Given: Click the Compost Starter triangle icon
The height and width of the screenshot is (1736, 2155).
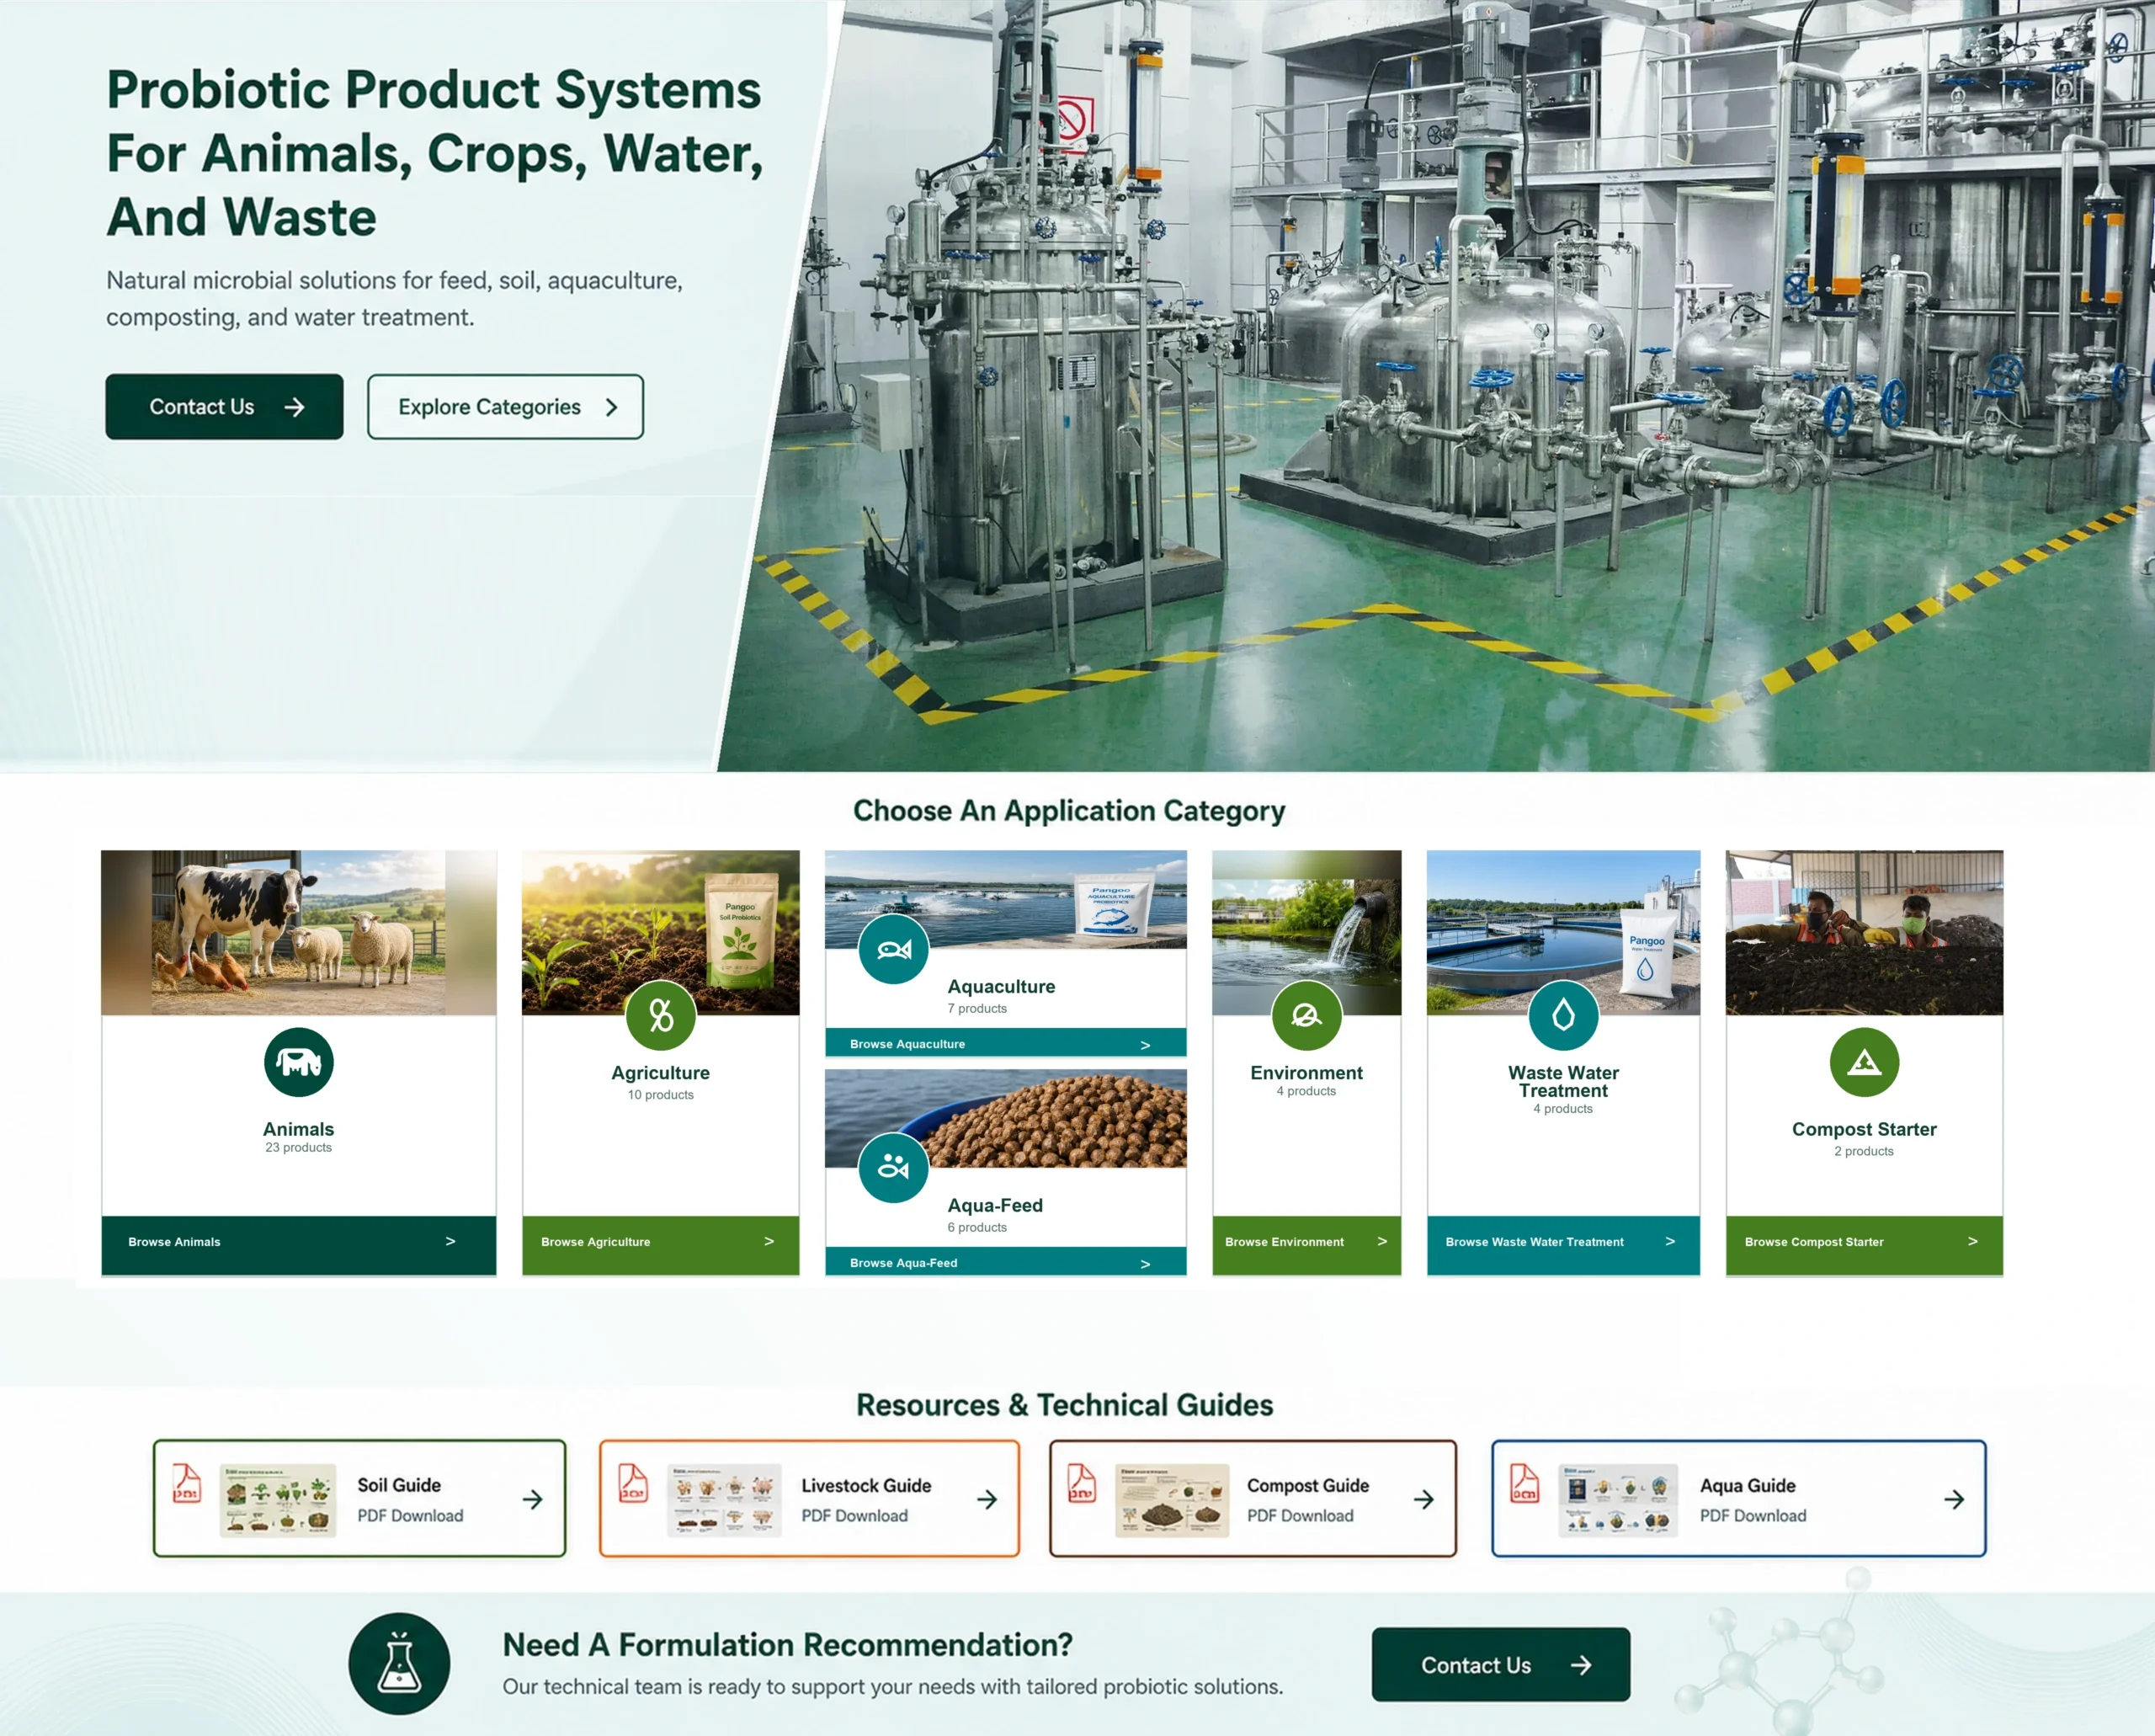Looking at the screenshot, I should (x=1864, y=1062).
